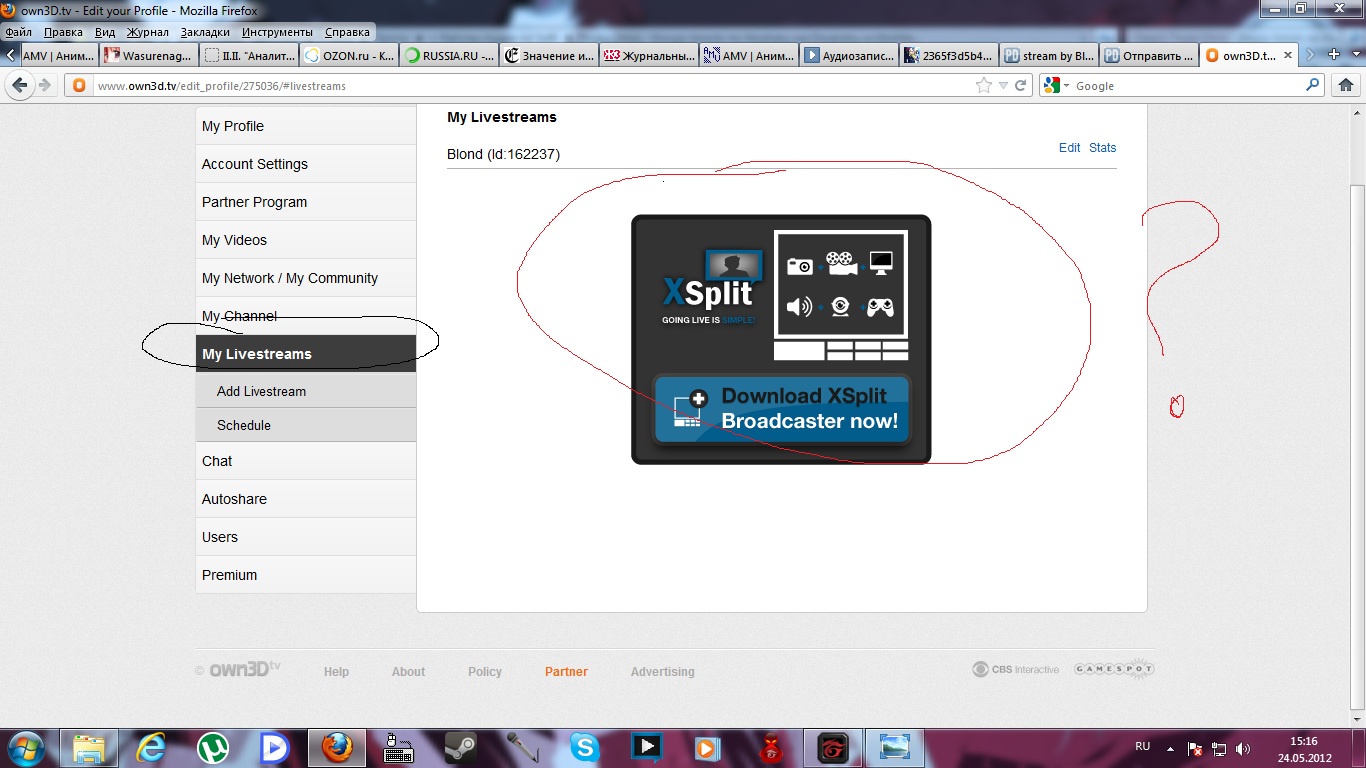The width and height of the screenshot is (1366, 768).
Task: Close the own3D.tv browser tab
Action: (1288, 55)
